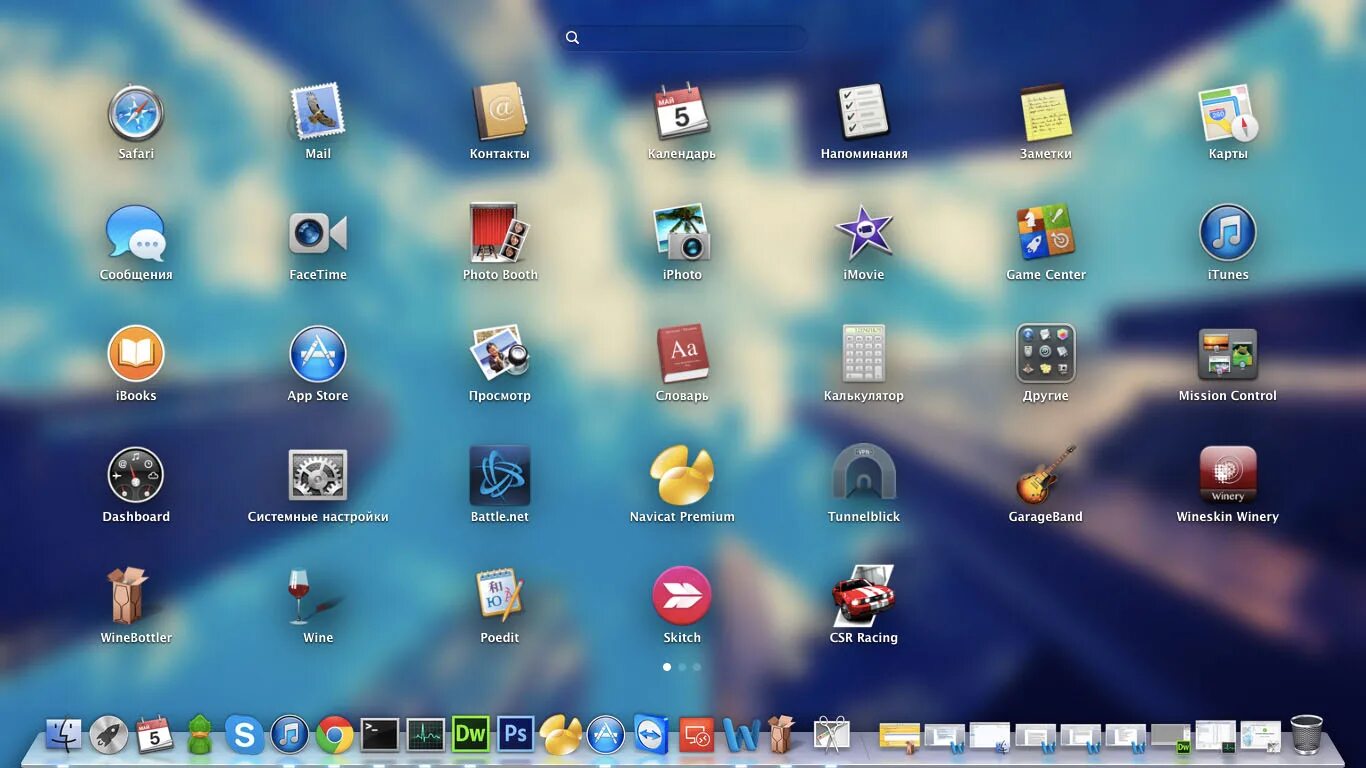Open the blue W app in Dock
This screenshot has width=1366, height=768.
coord(742,735)
